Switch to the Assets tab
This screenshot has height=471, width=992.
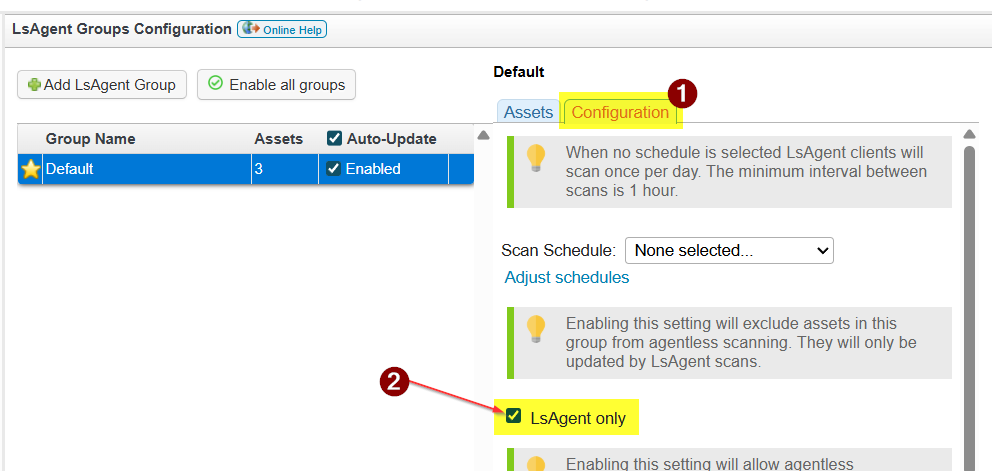[x=528, y=112]
